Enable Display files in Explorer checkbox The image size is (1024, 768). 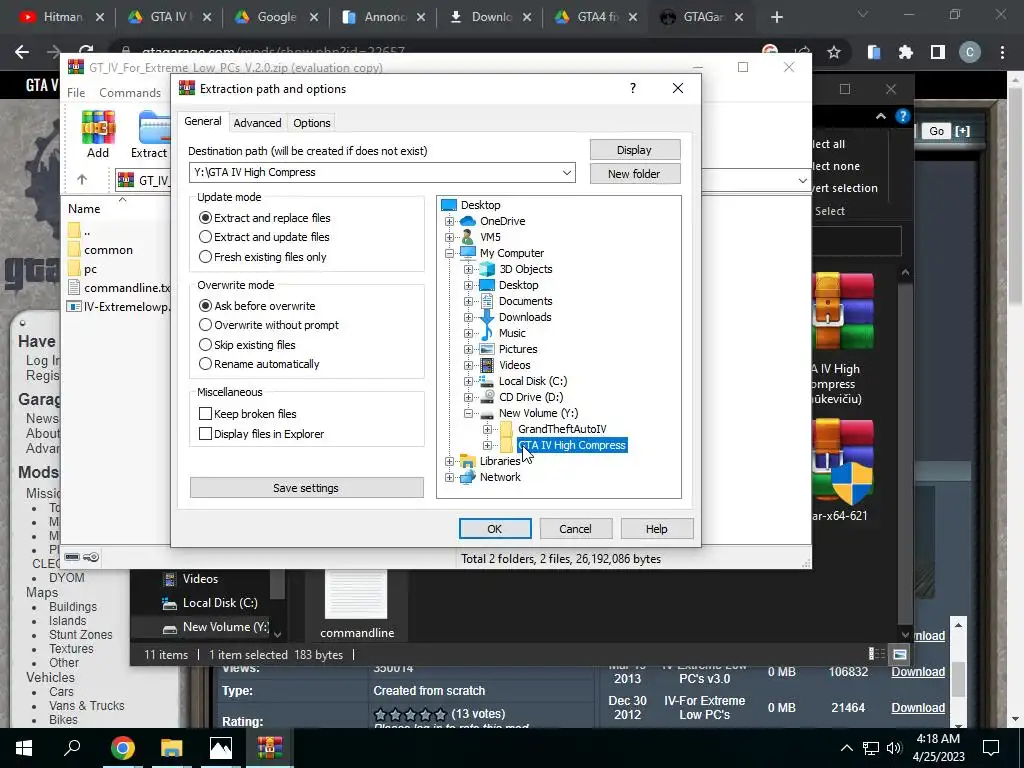click(x=205, y=434)
